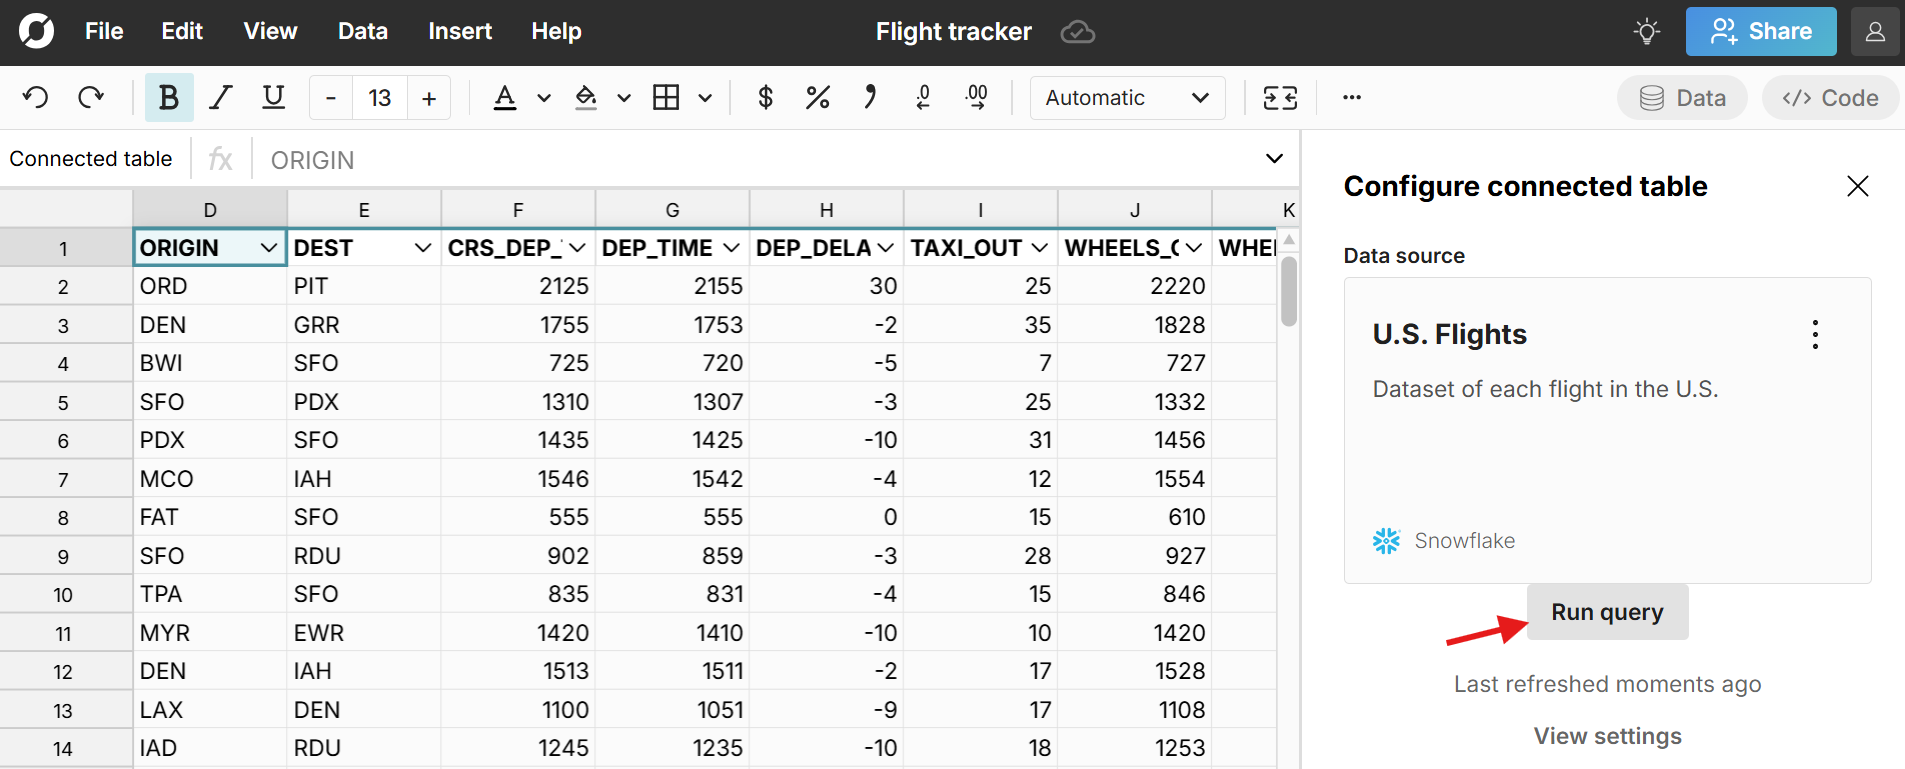
Task: Click the View settings link
Action: 1607,736
